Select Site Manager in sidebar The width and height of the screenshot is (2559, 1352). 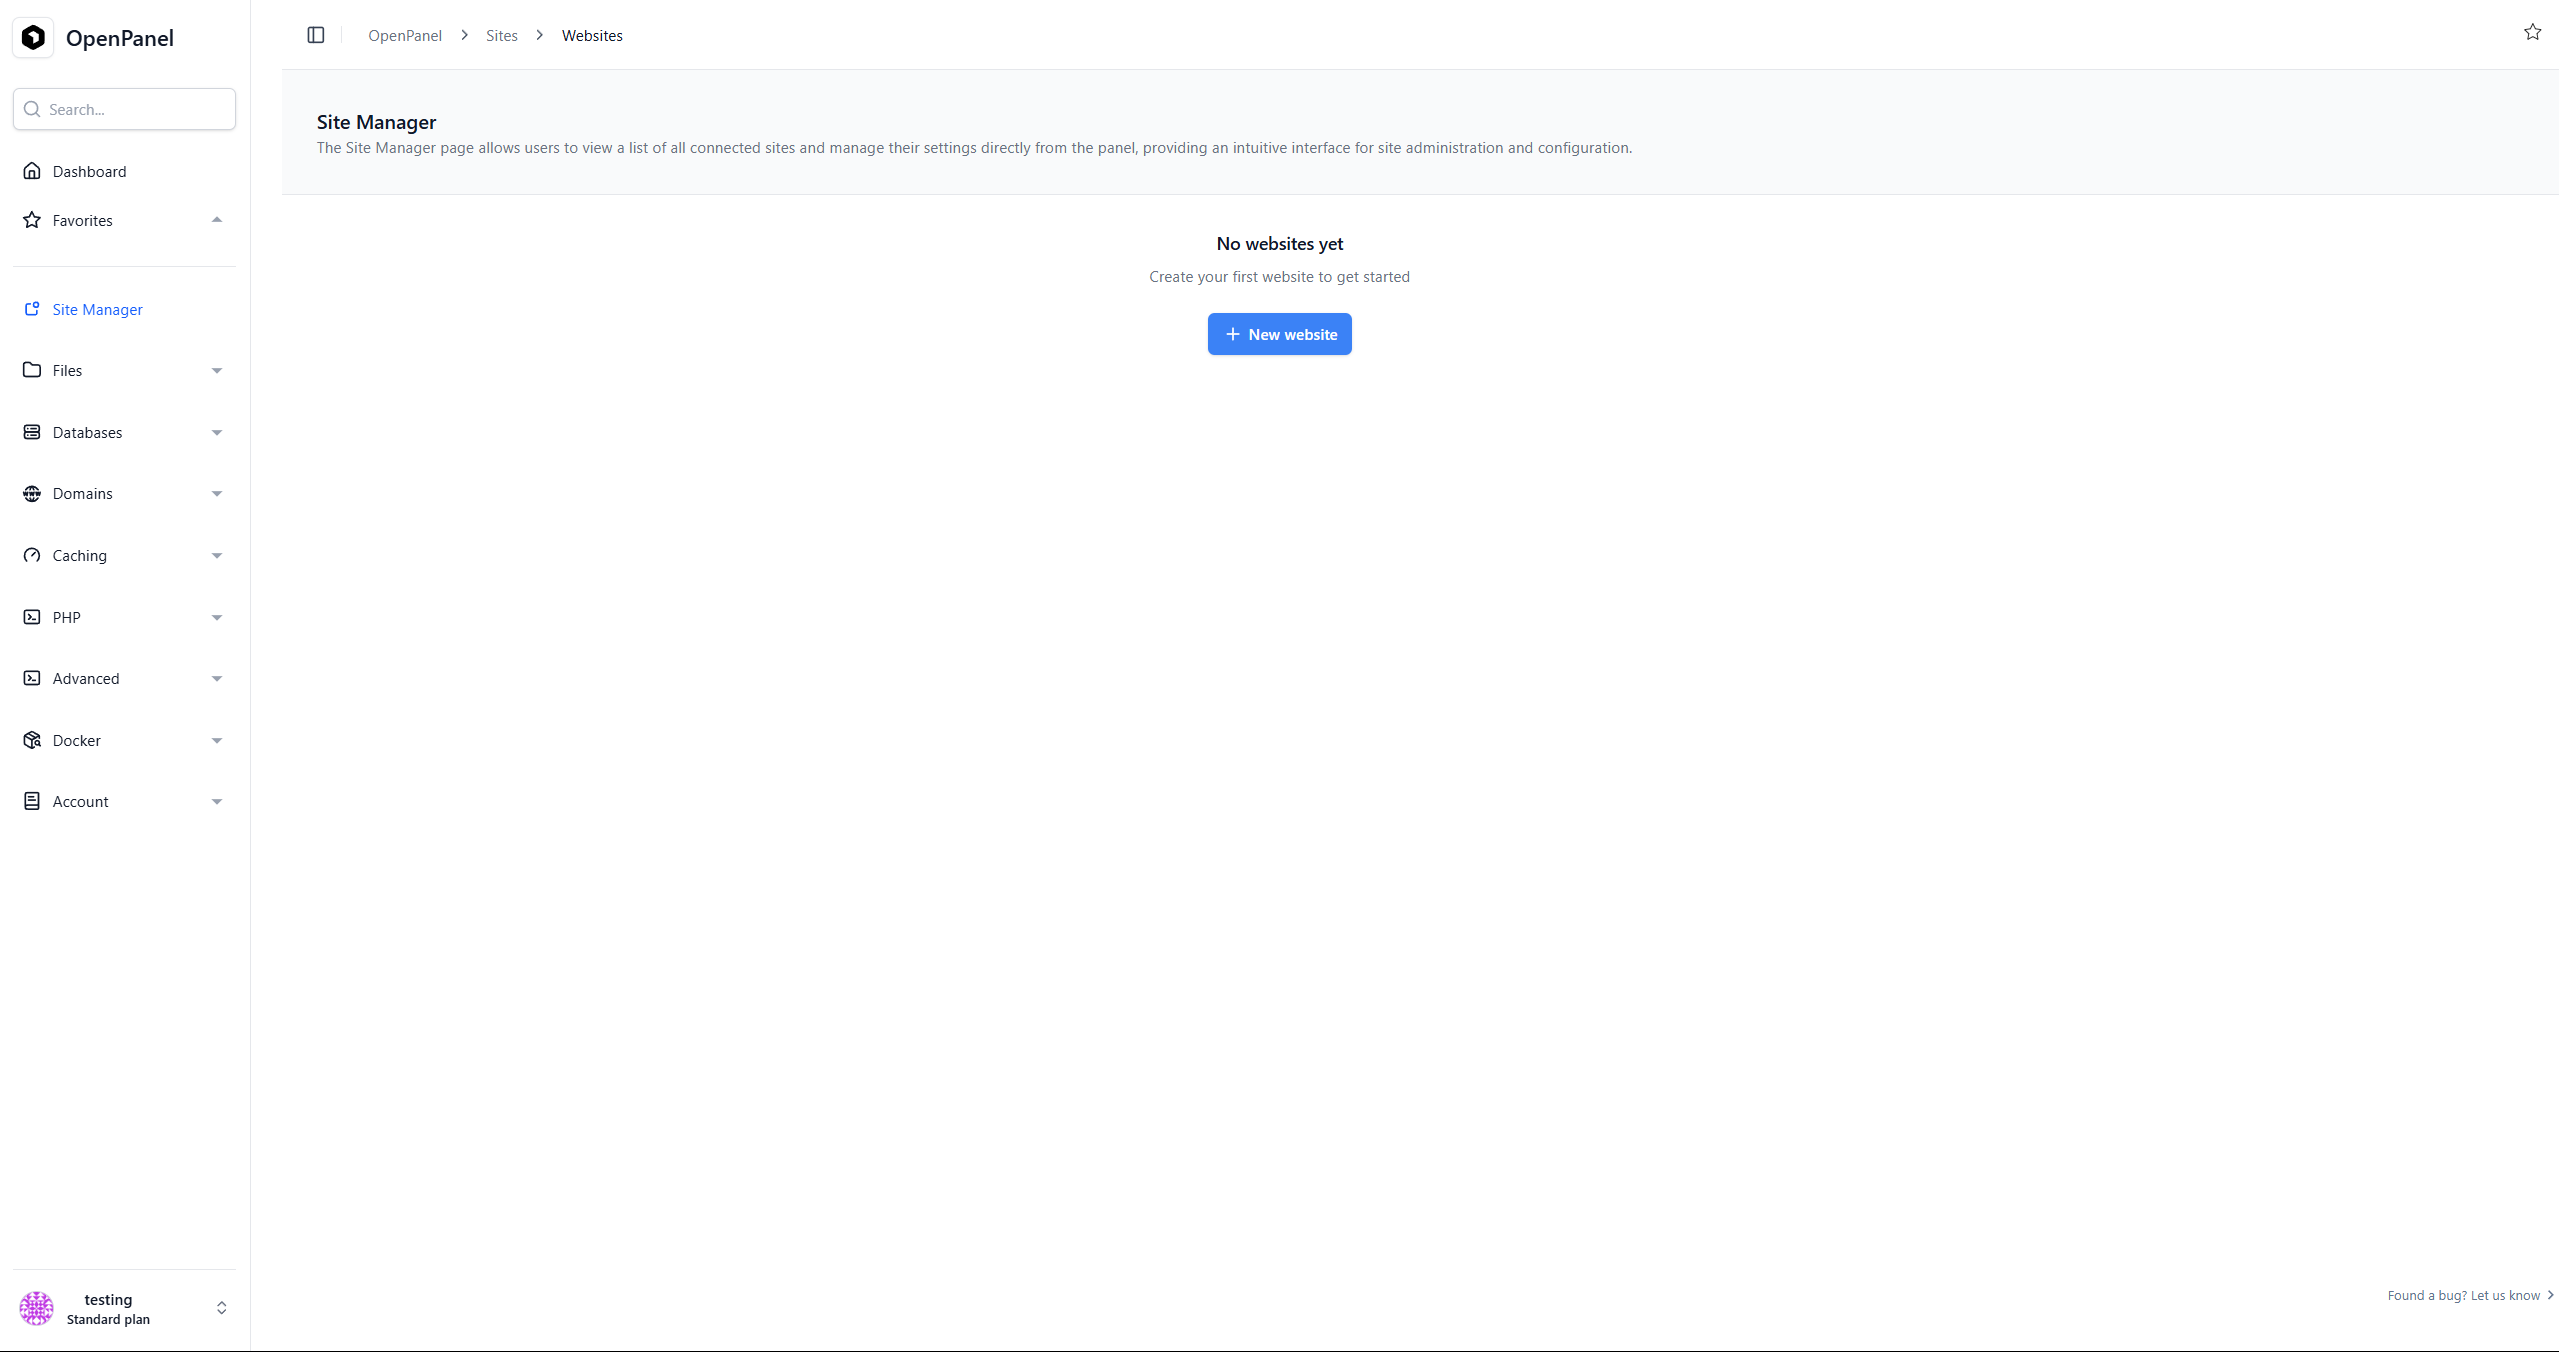pos(124,309)
